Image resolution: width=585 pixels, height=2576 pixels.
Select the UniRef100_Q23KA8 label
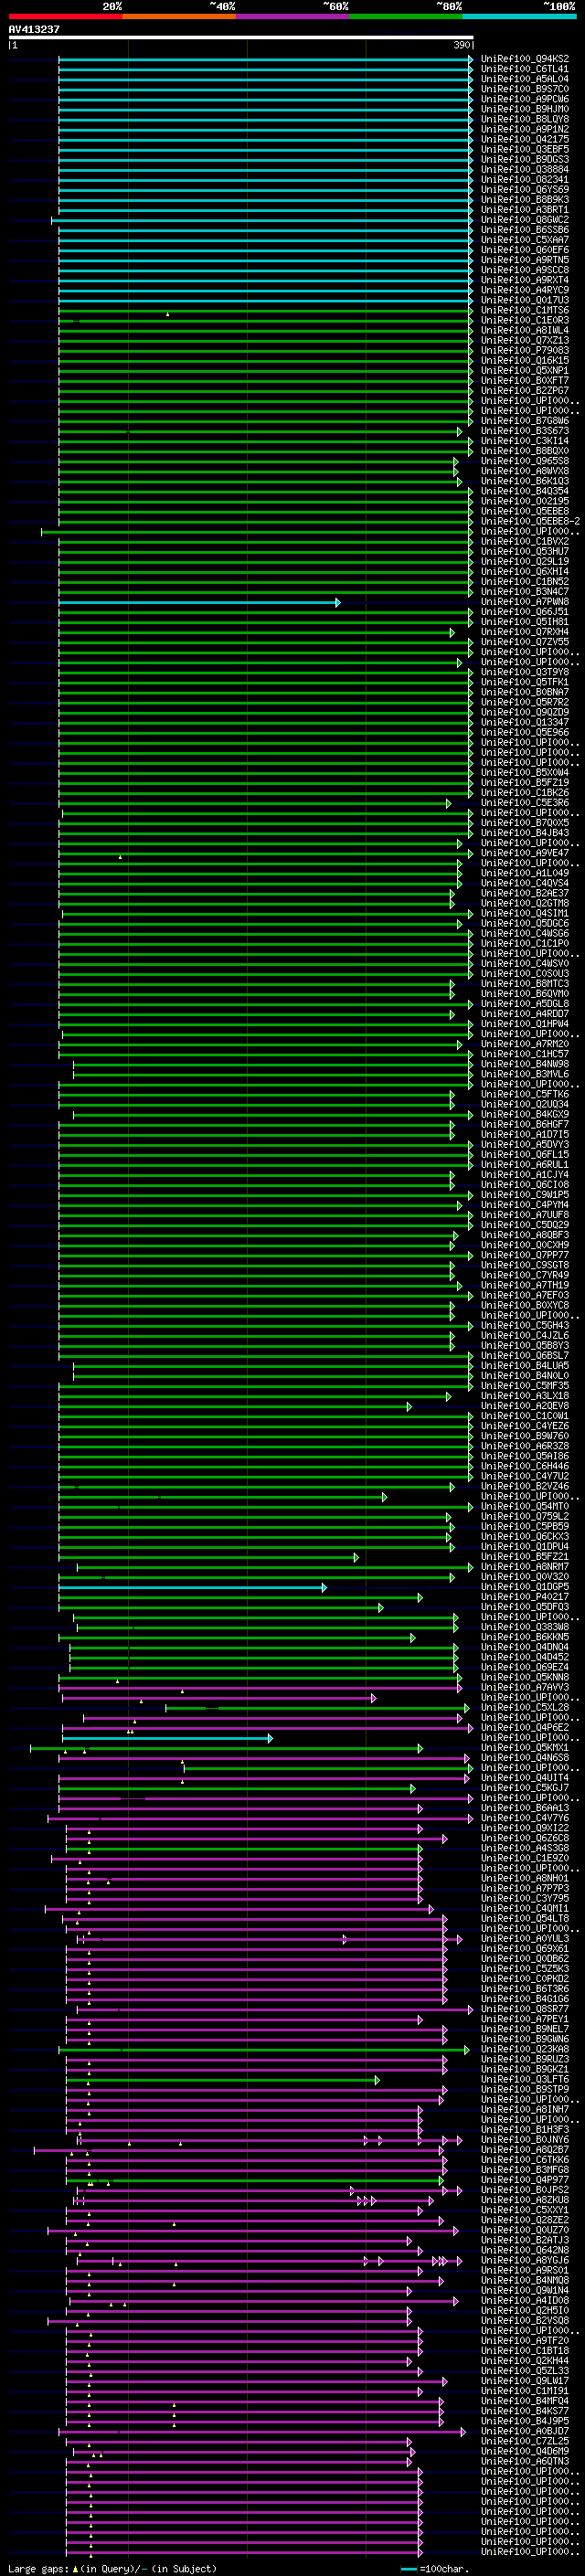click(525, 2049)
